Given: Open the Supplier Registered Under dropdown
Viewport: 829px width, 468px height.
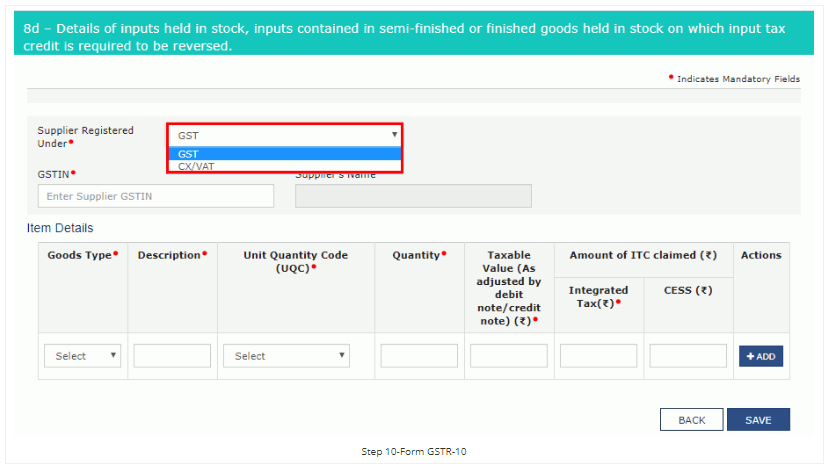Looking at the screenshot, I should click(285, 134).
